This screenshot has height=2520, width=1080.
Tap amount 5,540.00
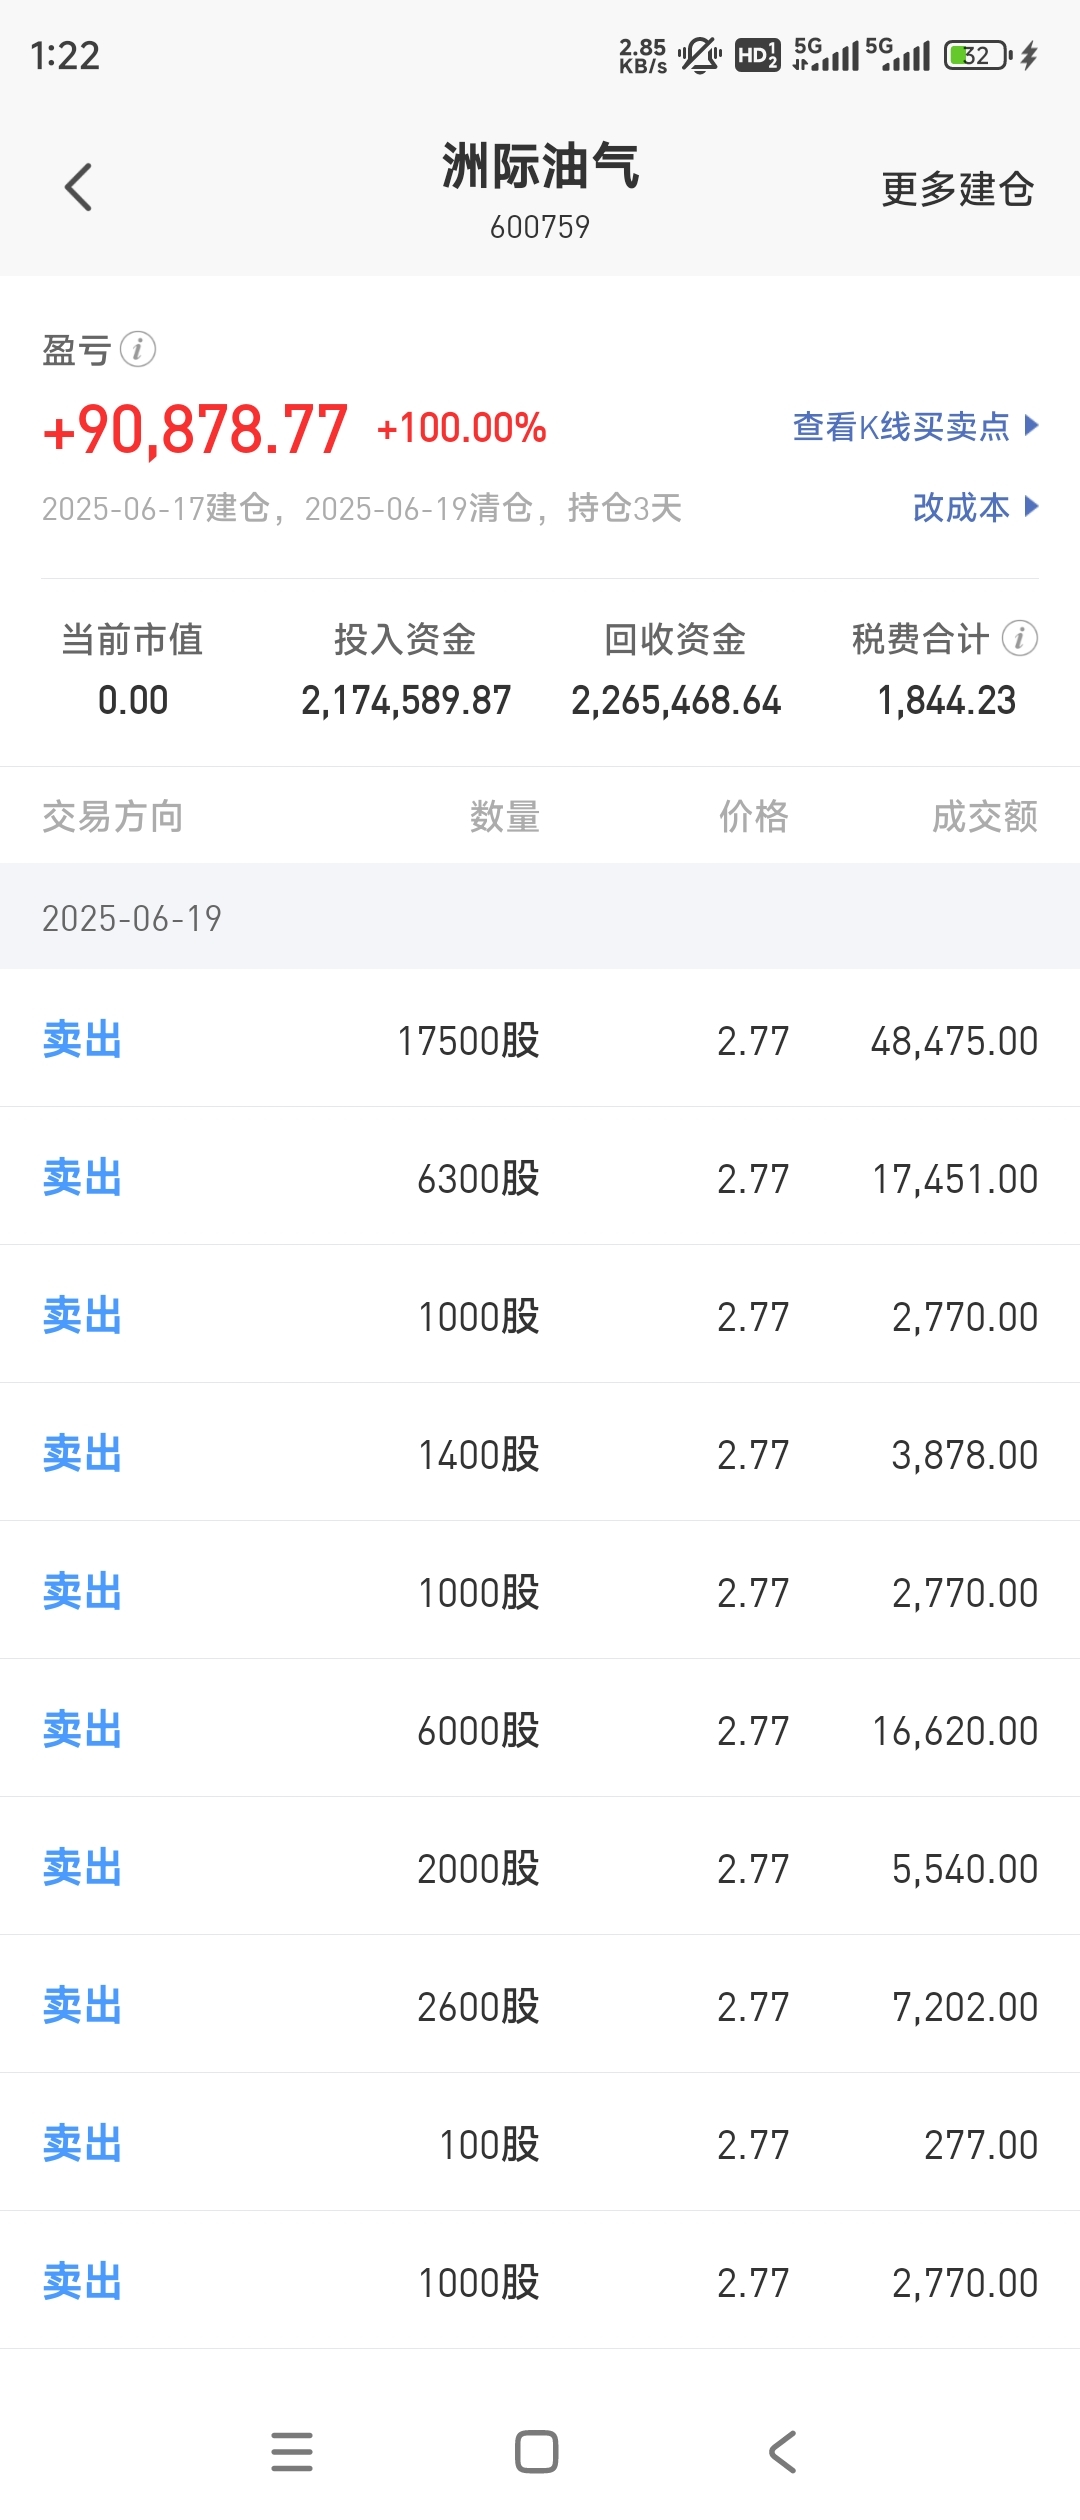coord(965,1869)
